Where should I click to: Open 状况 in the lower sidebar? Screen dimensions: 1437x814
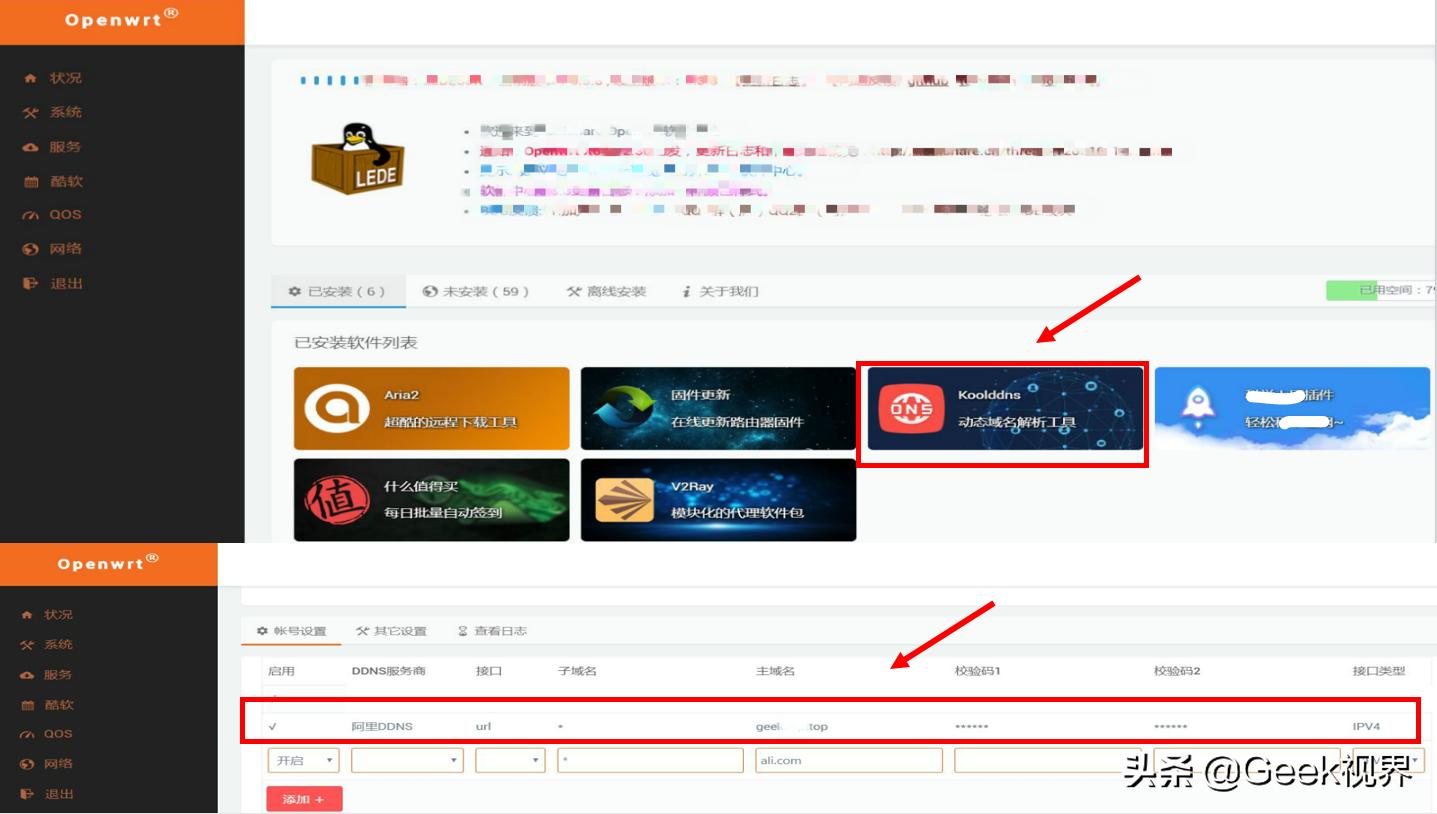pos(58,615)
